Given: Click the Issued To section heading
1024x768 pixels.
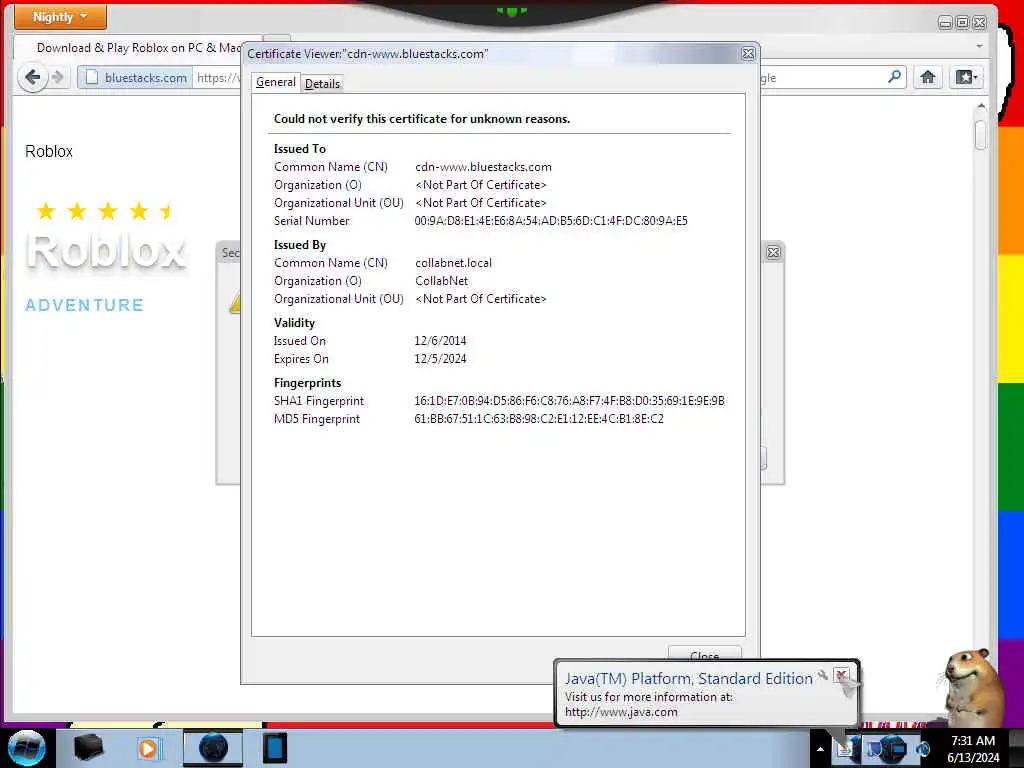Looking at the screenshot, I should pyautogui.click(x=300, y=149).
